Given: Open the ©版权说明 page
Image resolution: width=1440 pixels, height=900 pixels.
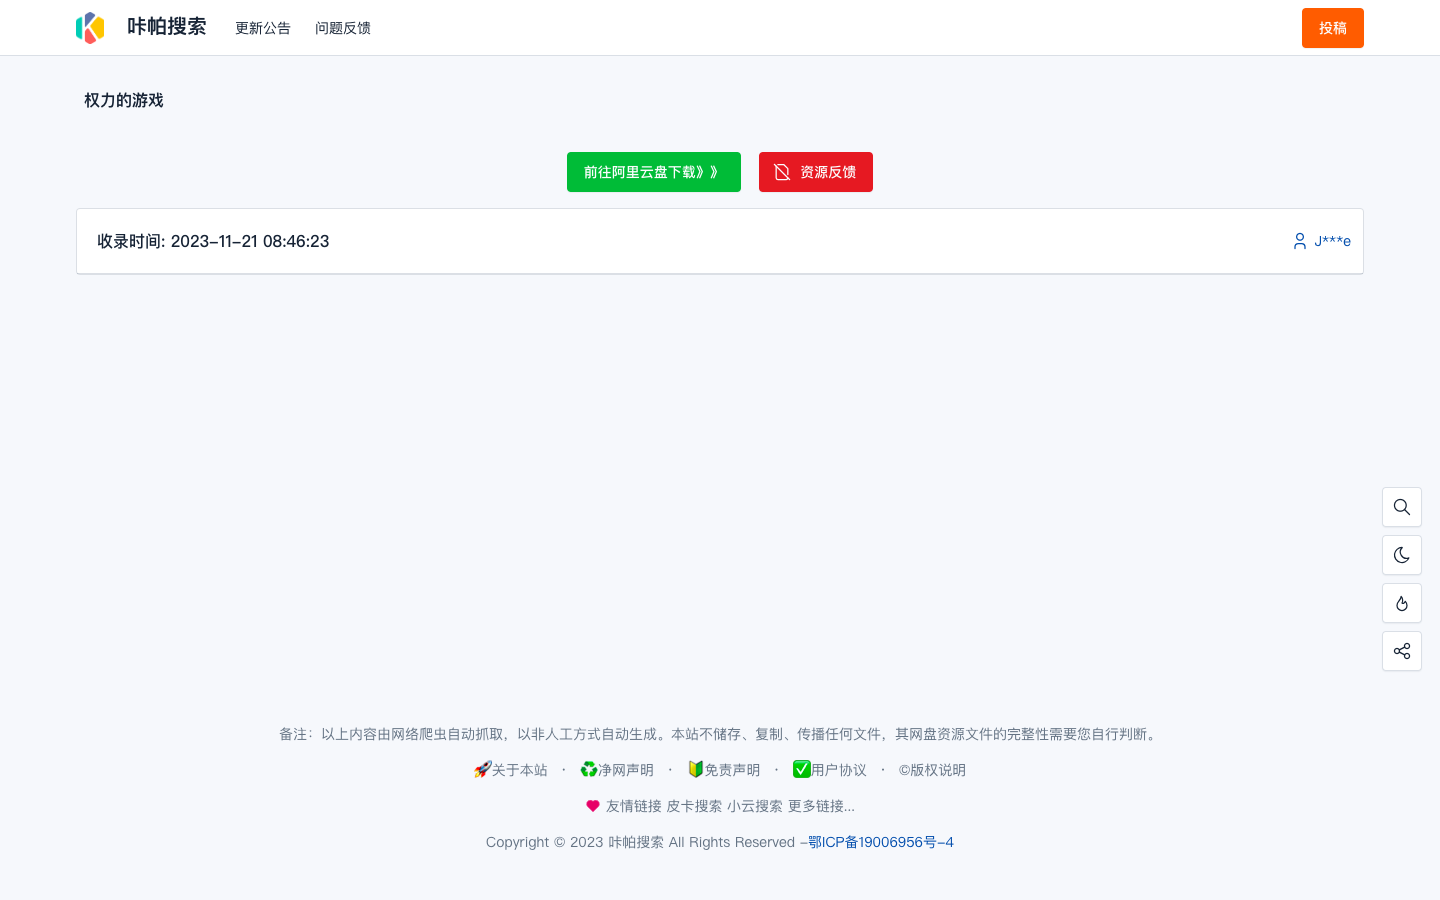Looking at the screenshot, I should pyautogui.click(x=932, y=769).
